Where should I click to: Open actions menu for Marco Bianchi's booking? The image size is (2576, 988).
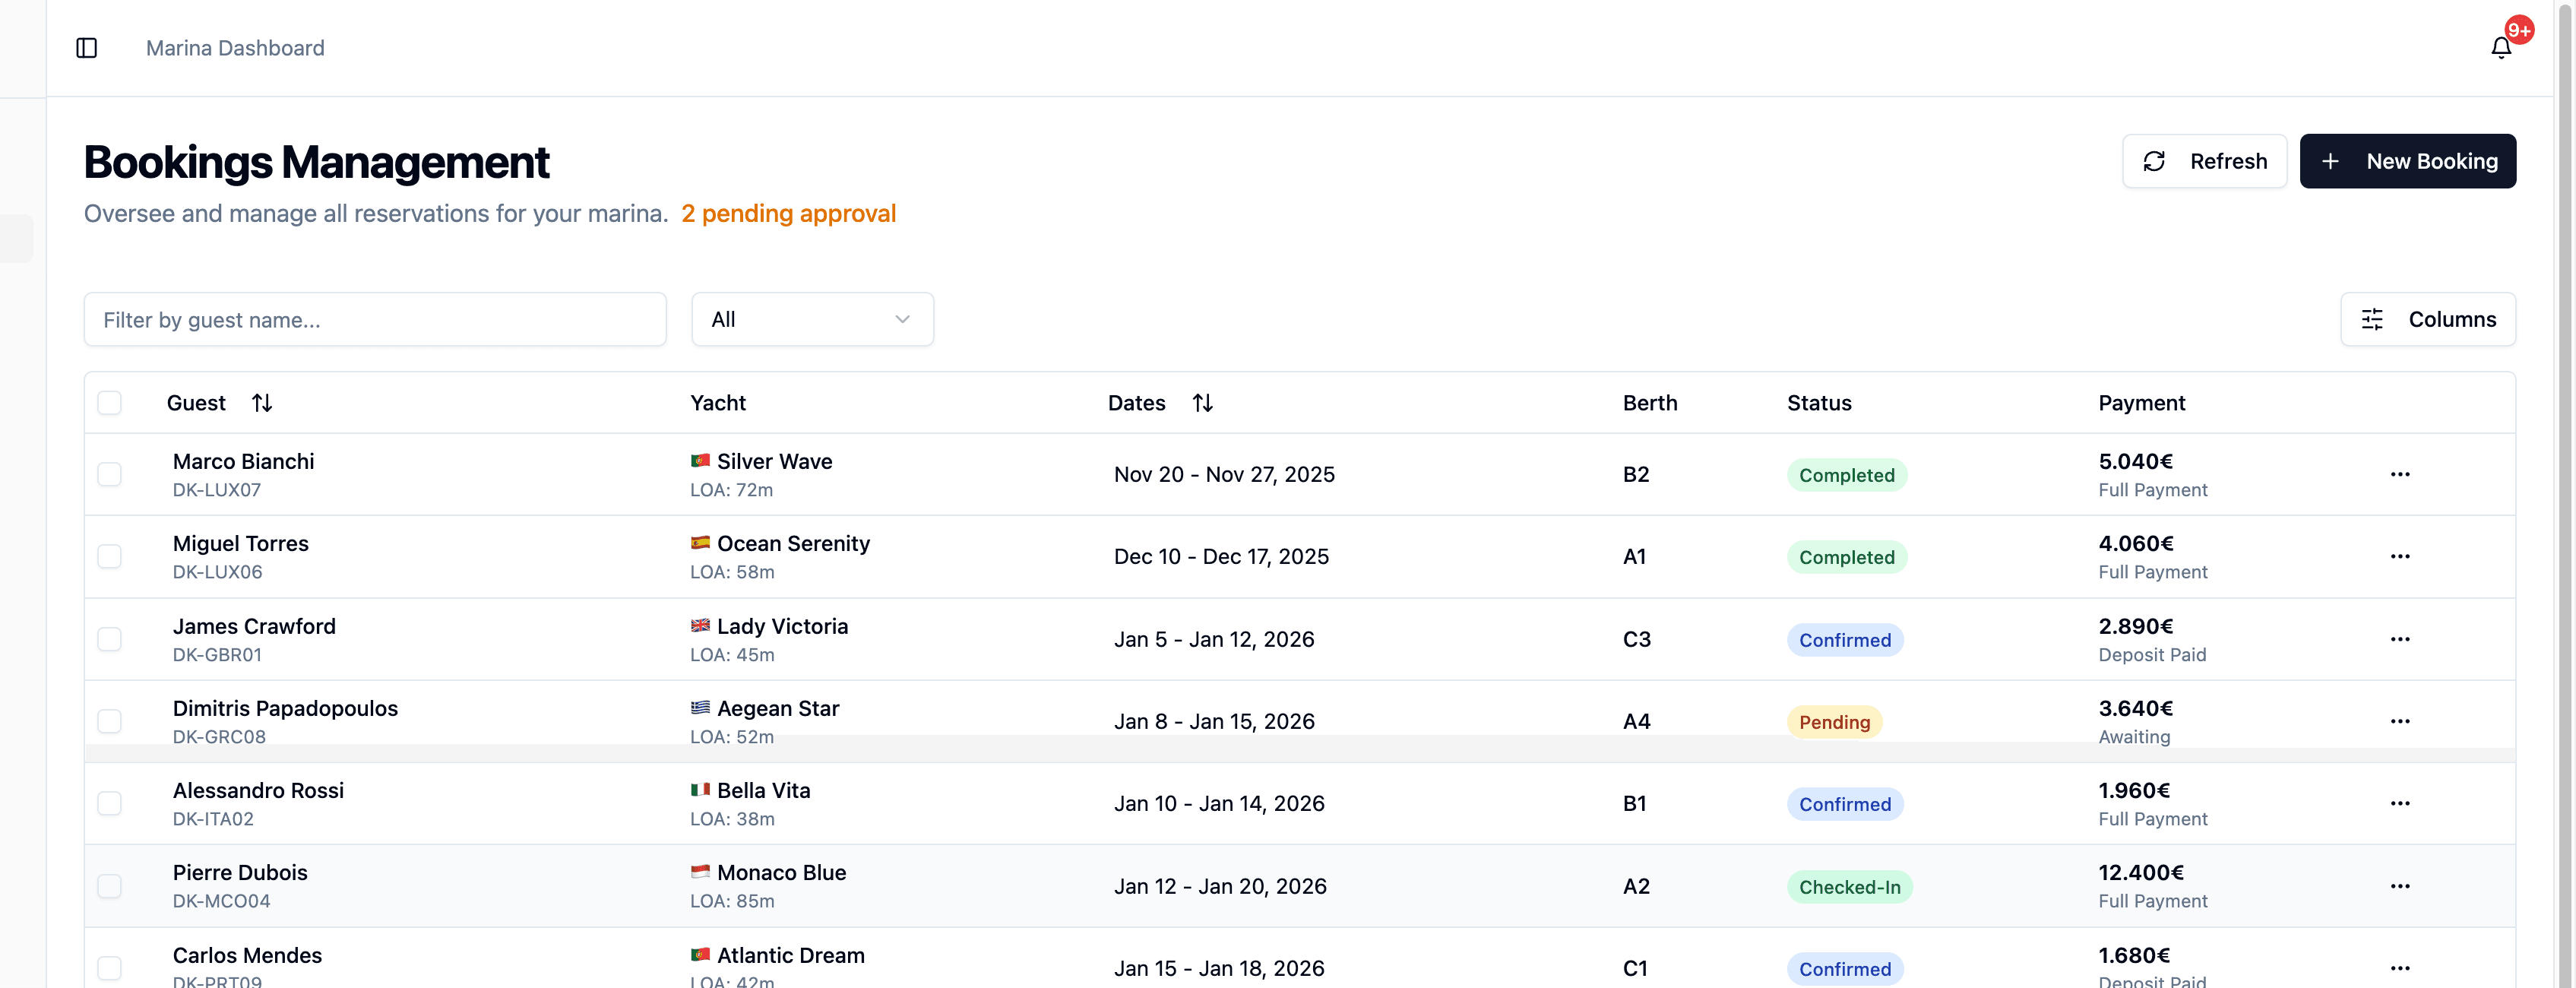click(2401, 474)
